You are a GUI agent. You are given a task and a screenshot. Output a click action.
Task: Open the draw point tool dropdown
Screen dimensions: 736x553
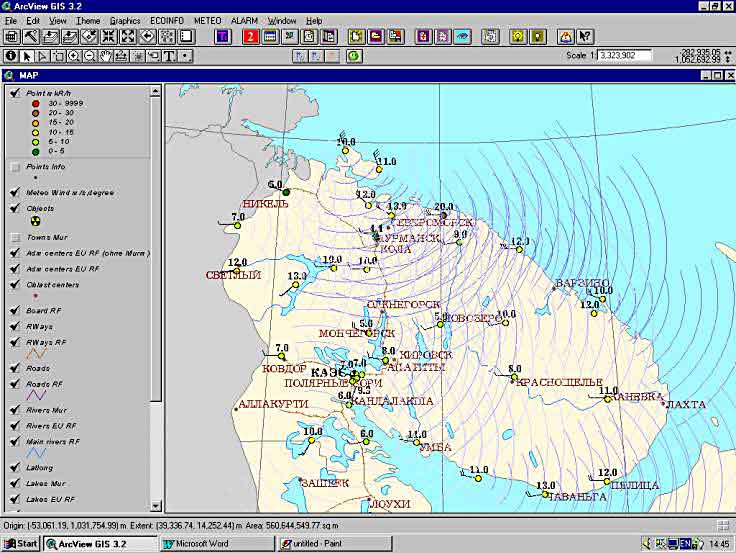click(185, 56)
